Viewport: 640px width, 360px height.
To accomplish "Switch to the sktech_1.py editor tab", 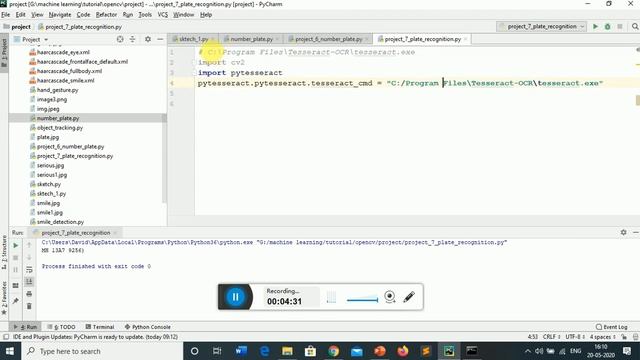I will 193,39.
